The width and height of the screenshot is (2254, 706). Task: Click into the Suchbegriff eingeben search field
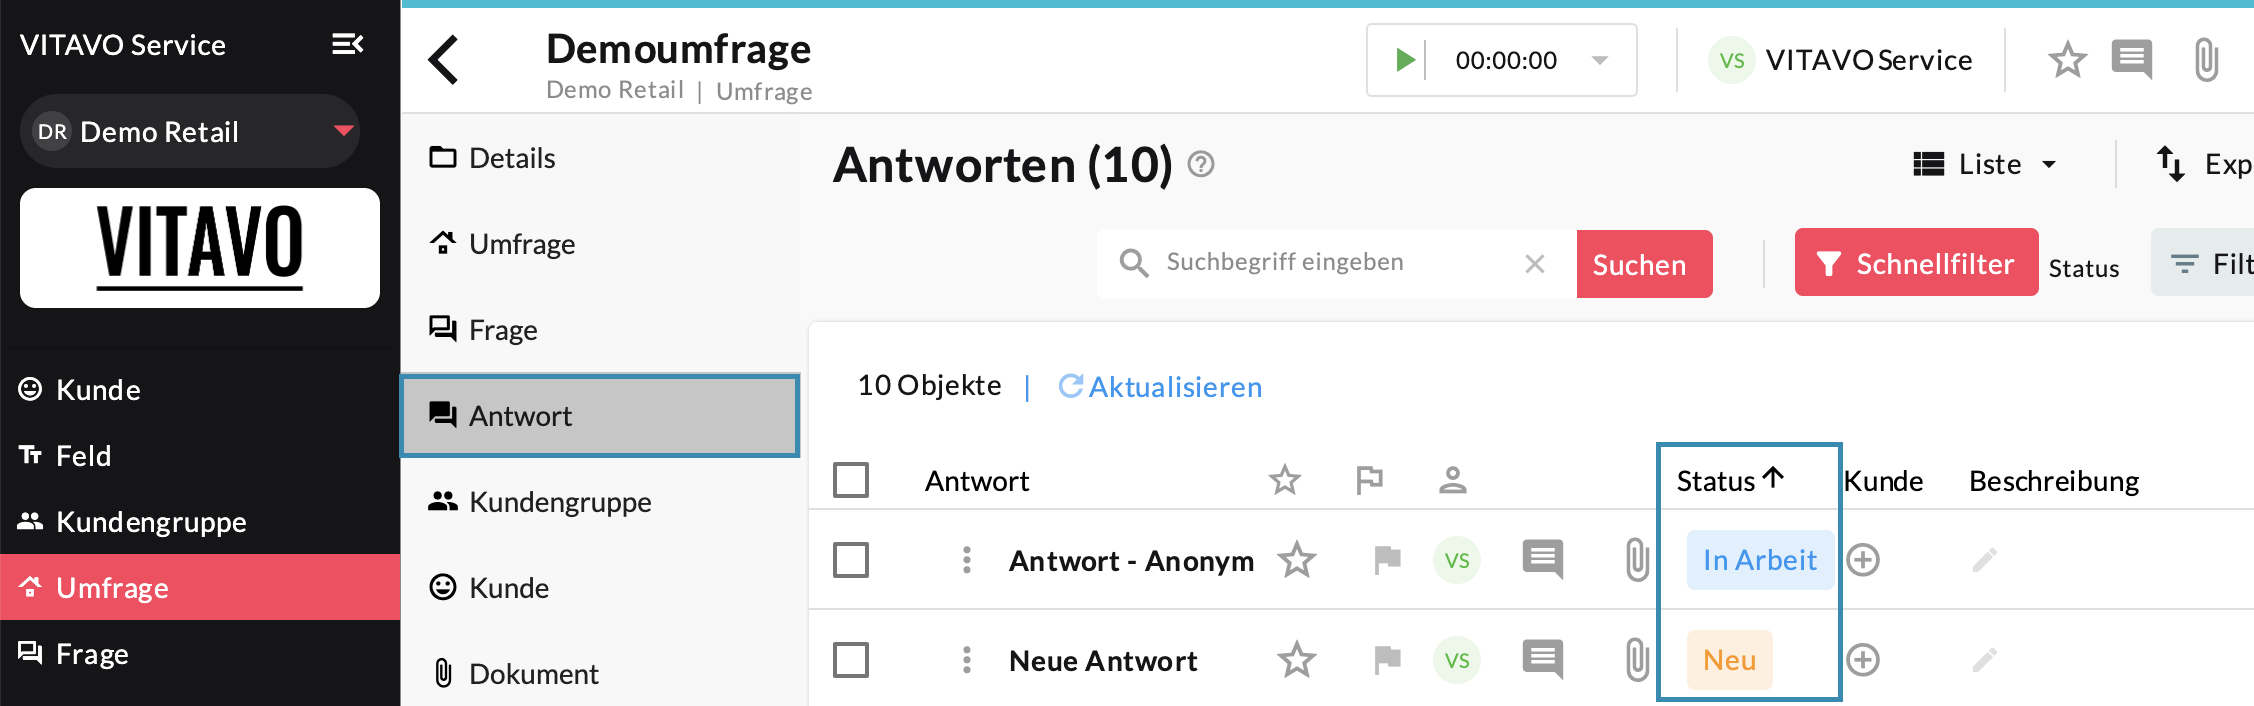pos(1330,262)
